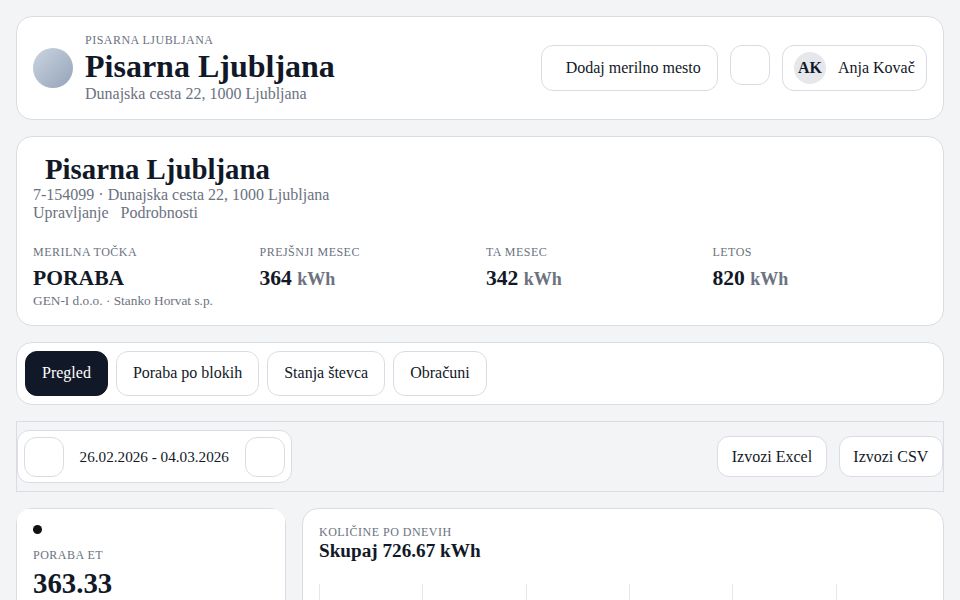Expand details via the Podrobnosti link
This screenshot has height=600, width=960.
pos(158,213)
